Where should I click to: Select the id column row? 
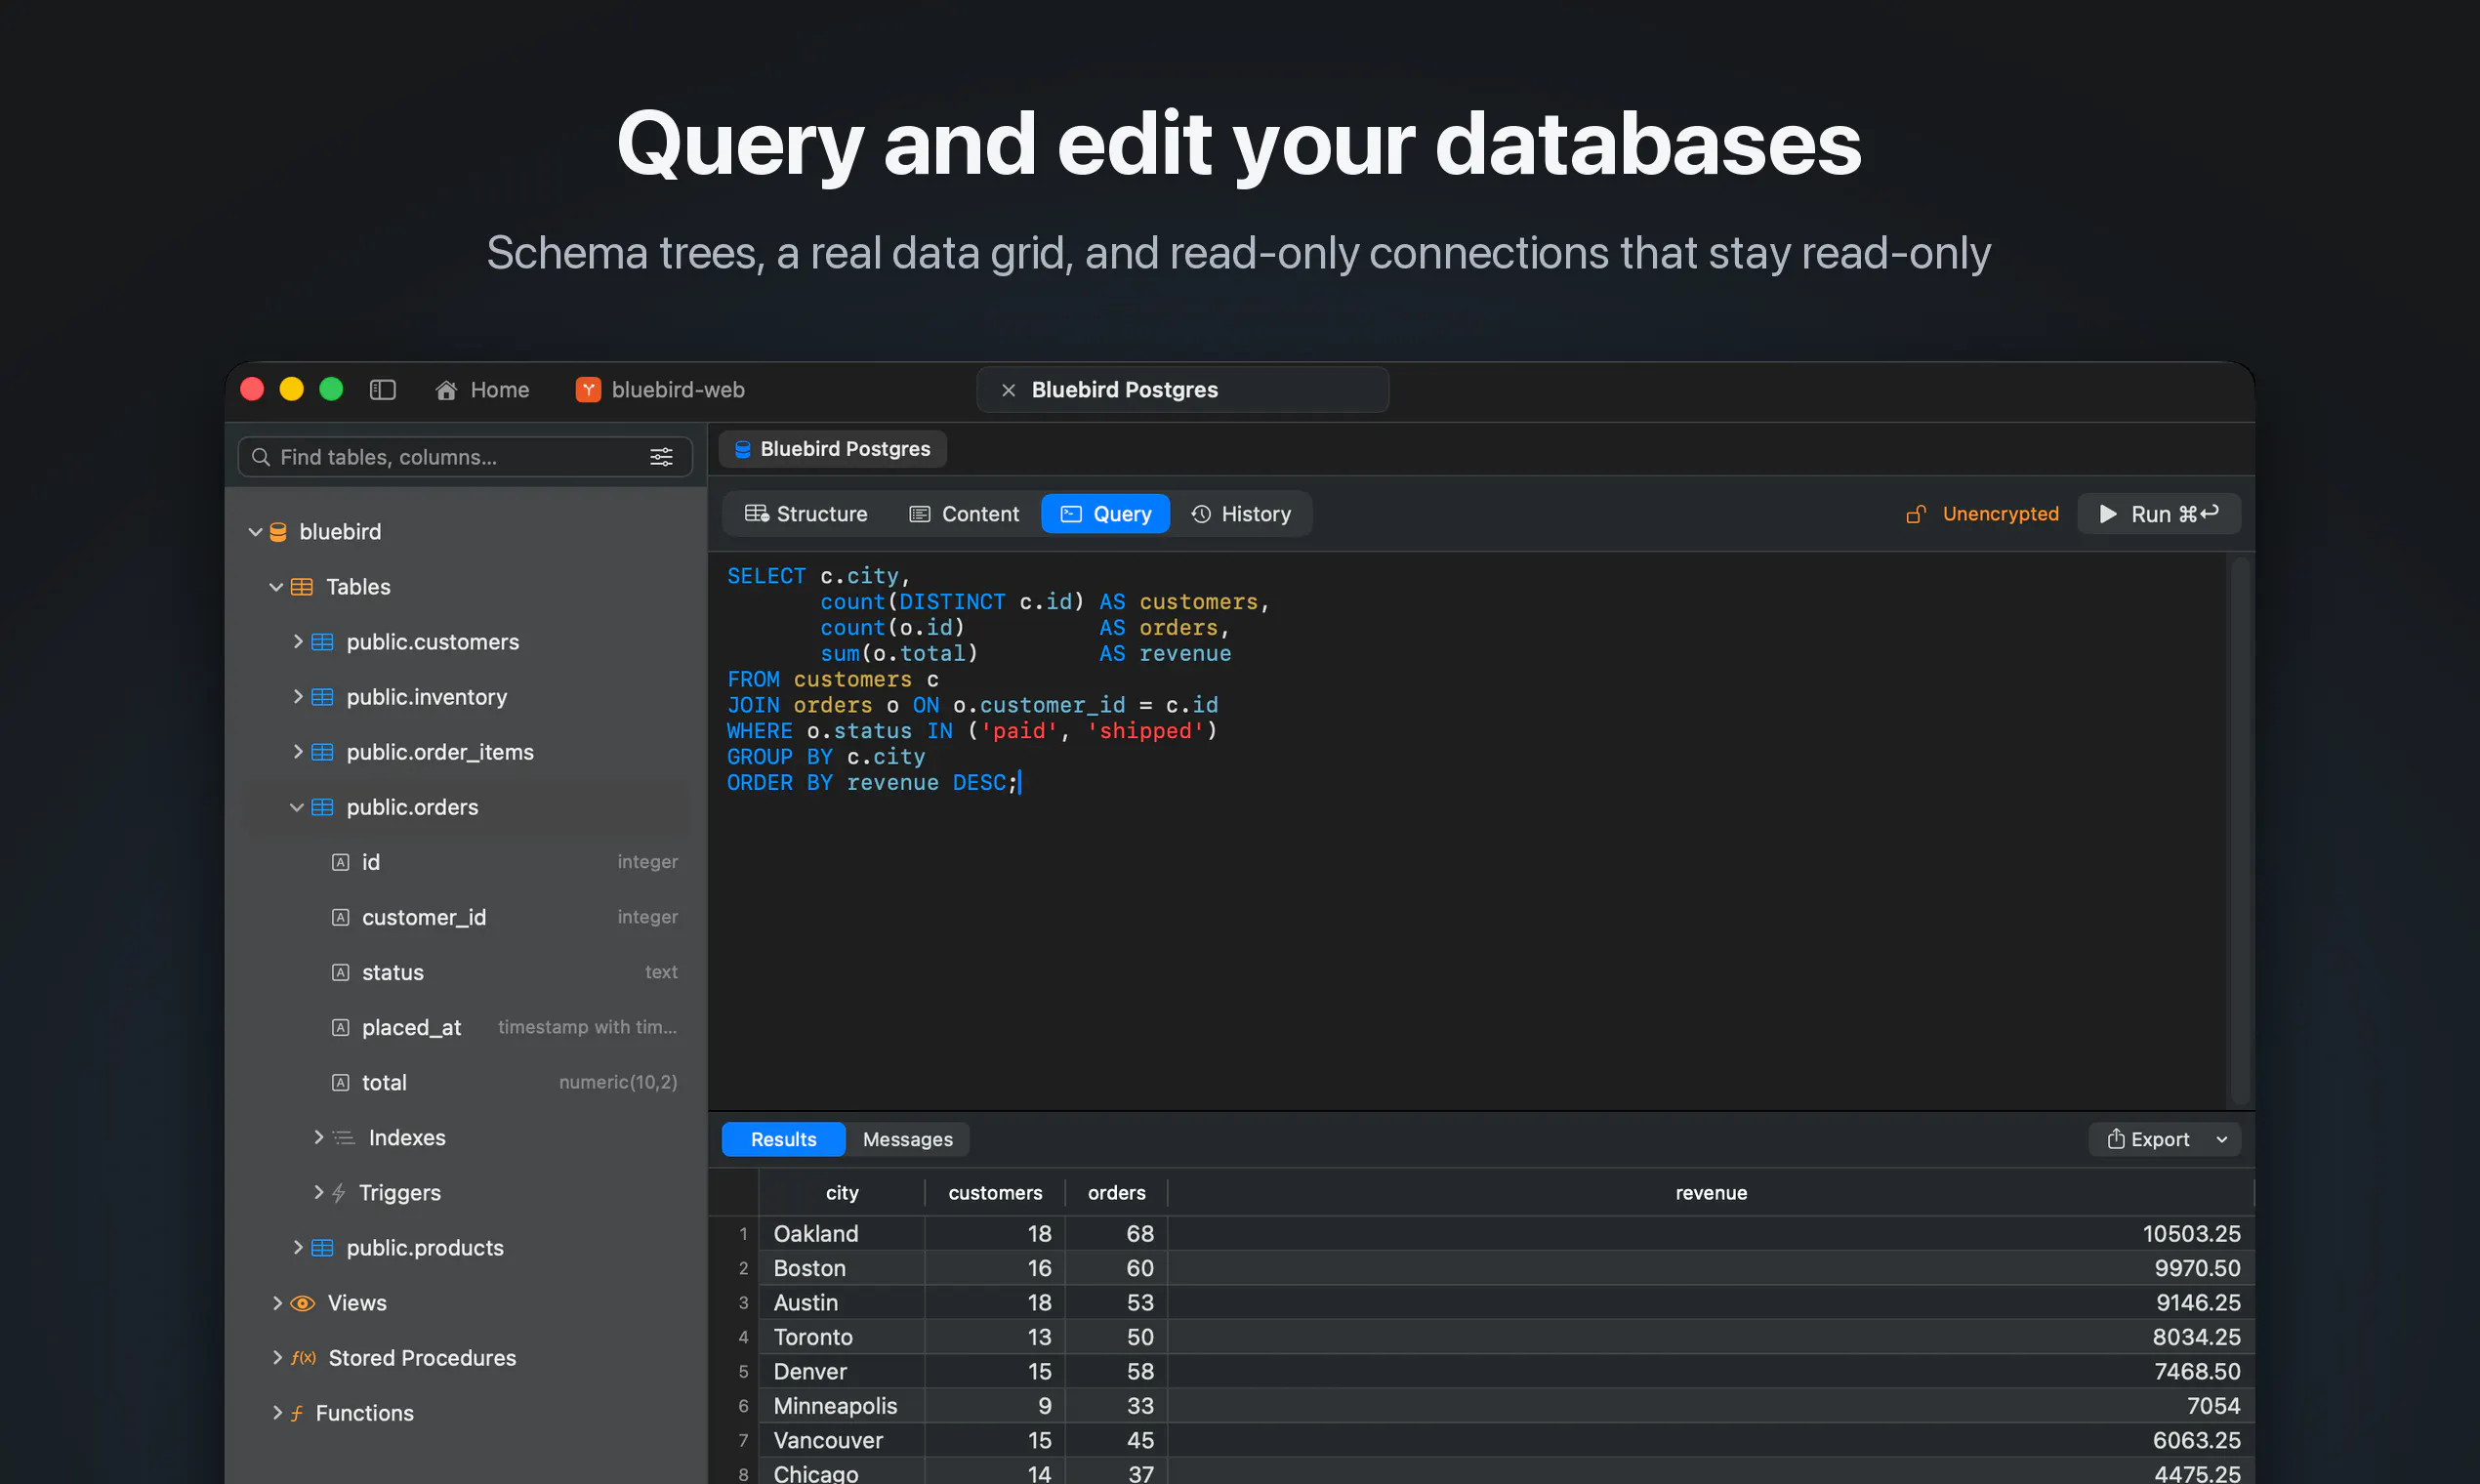click(x=466, y=862)
